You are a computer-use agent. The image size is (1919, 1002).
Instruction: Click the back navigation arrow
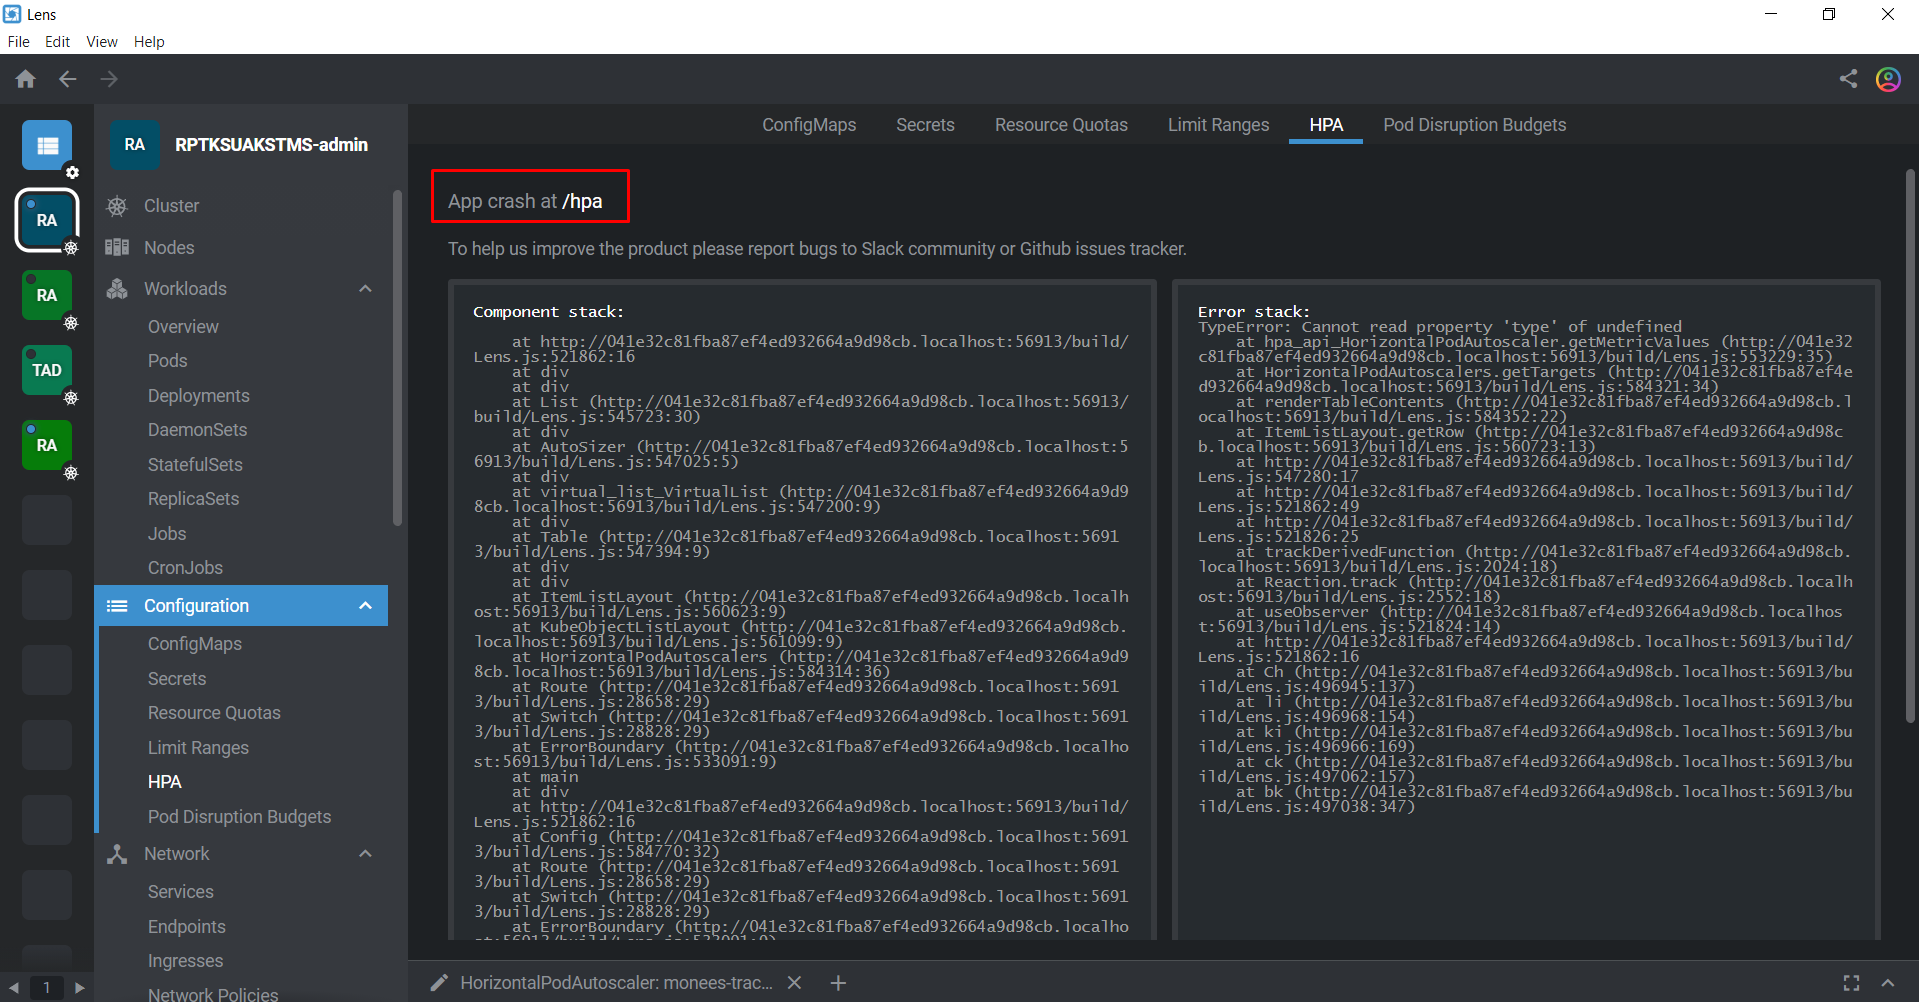pos(67,78)
